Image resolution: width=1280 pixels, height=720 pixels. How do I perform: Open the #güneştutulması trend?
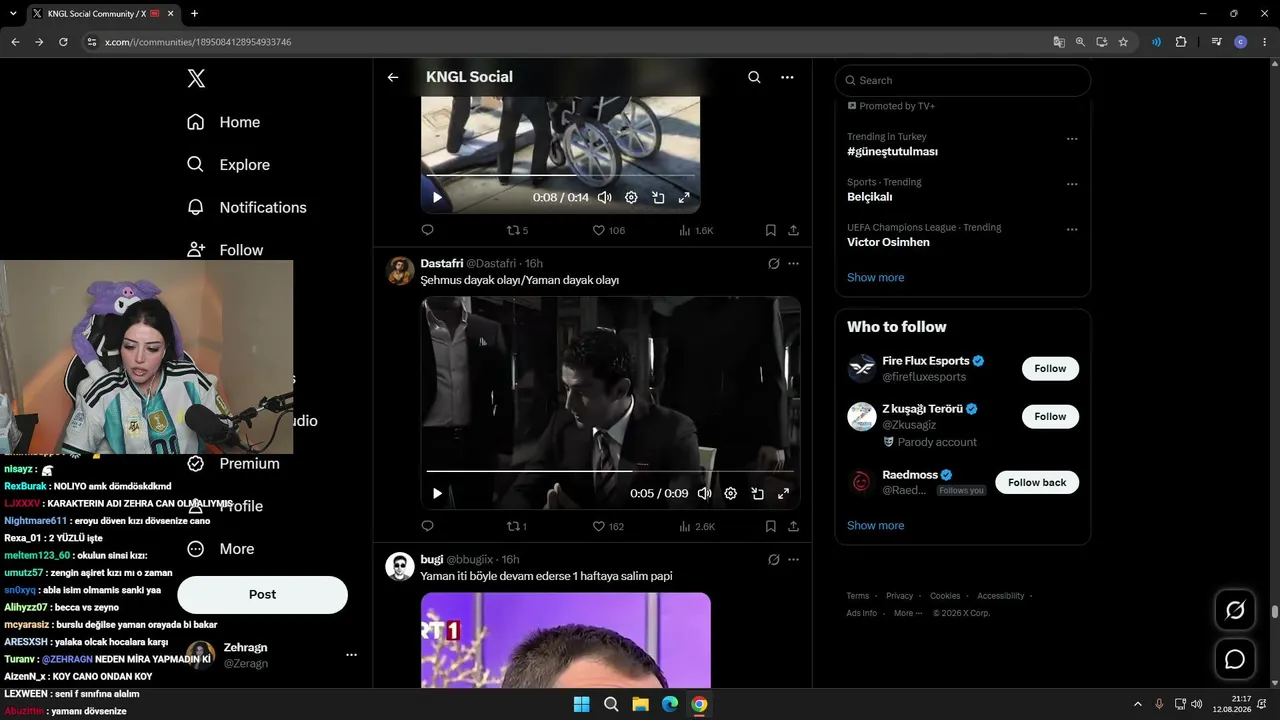[x=892, y=152]
